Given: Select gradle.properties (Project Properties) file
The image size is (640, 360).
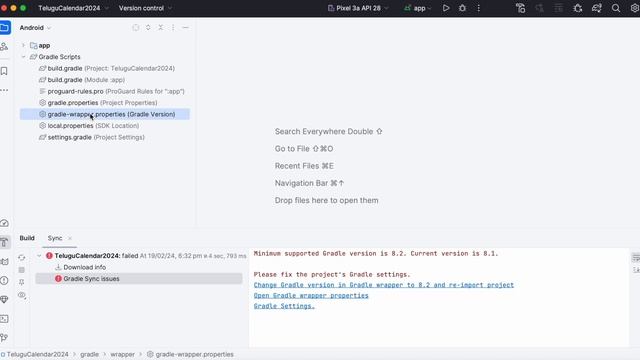Looking at the screenshot, I should [x=98, y=102].
